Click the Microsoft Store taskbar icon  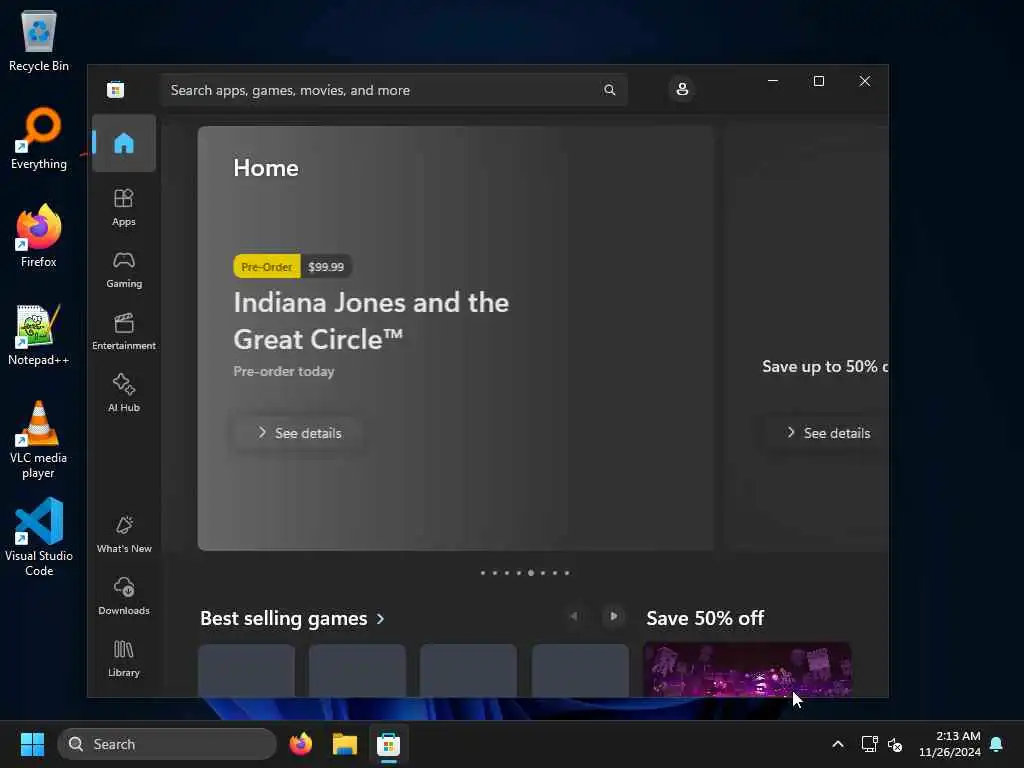(389, 744)
